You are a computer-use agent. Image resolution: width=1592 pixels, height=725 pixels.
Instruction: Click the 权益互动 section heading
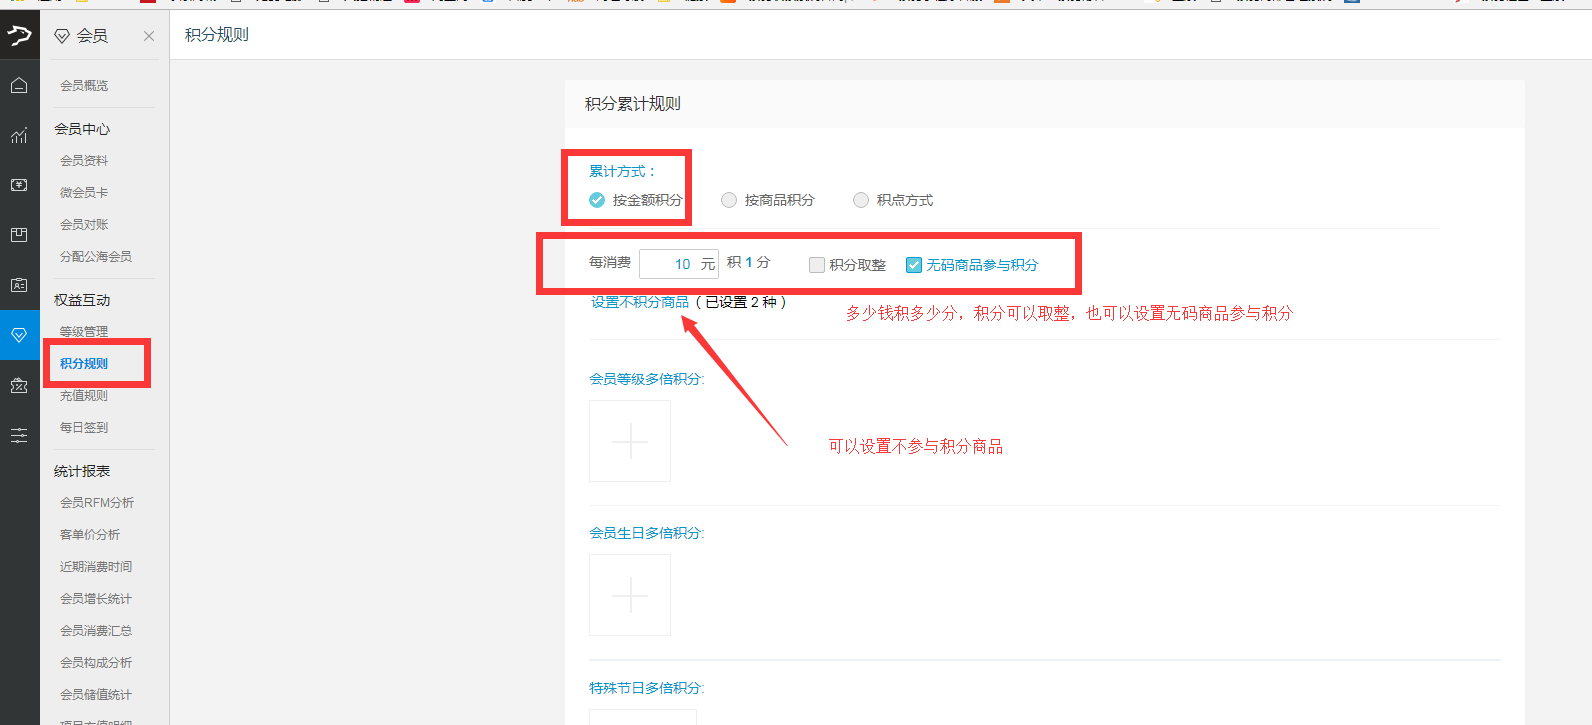(x=82, y=300)
